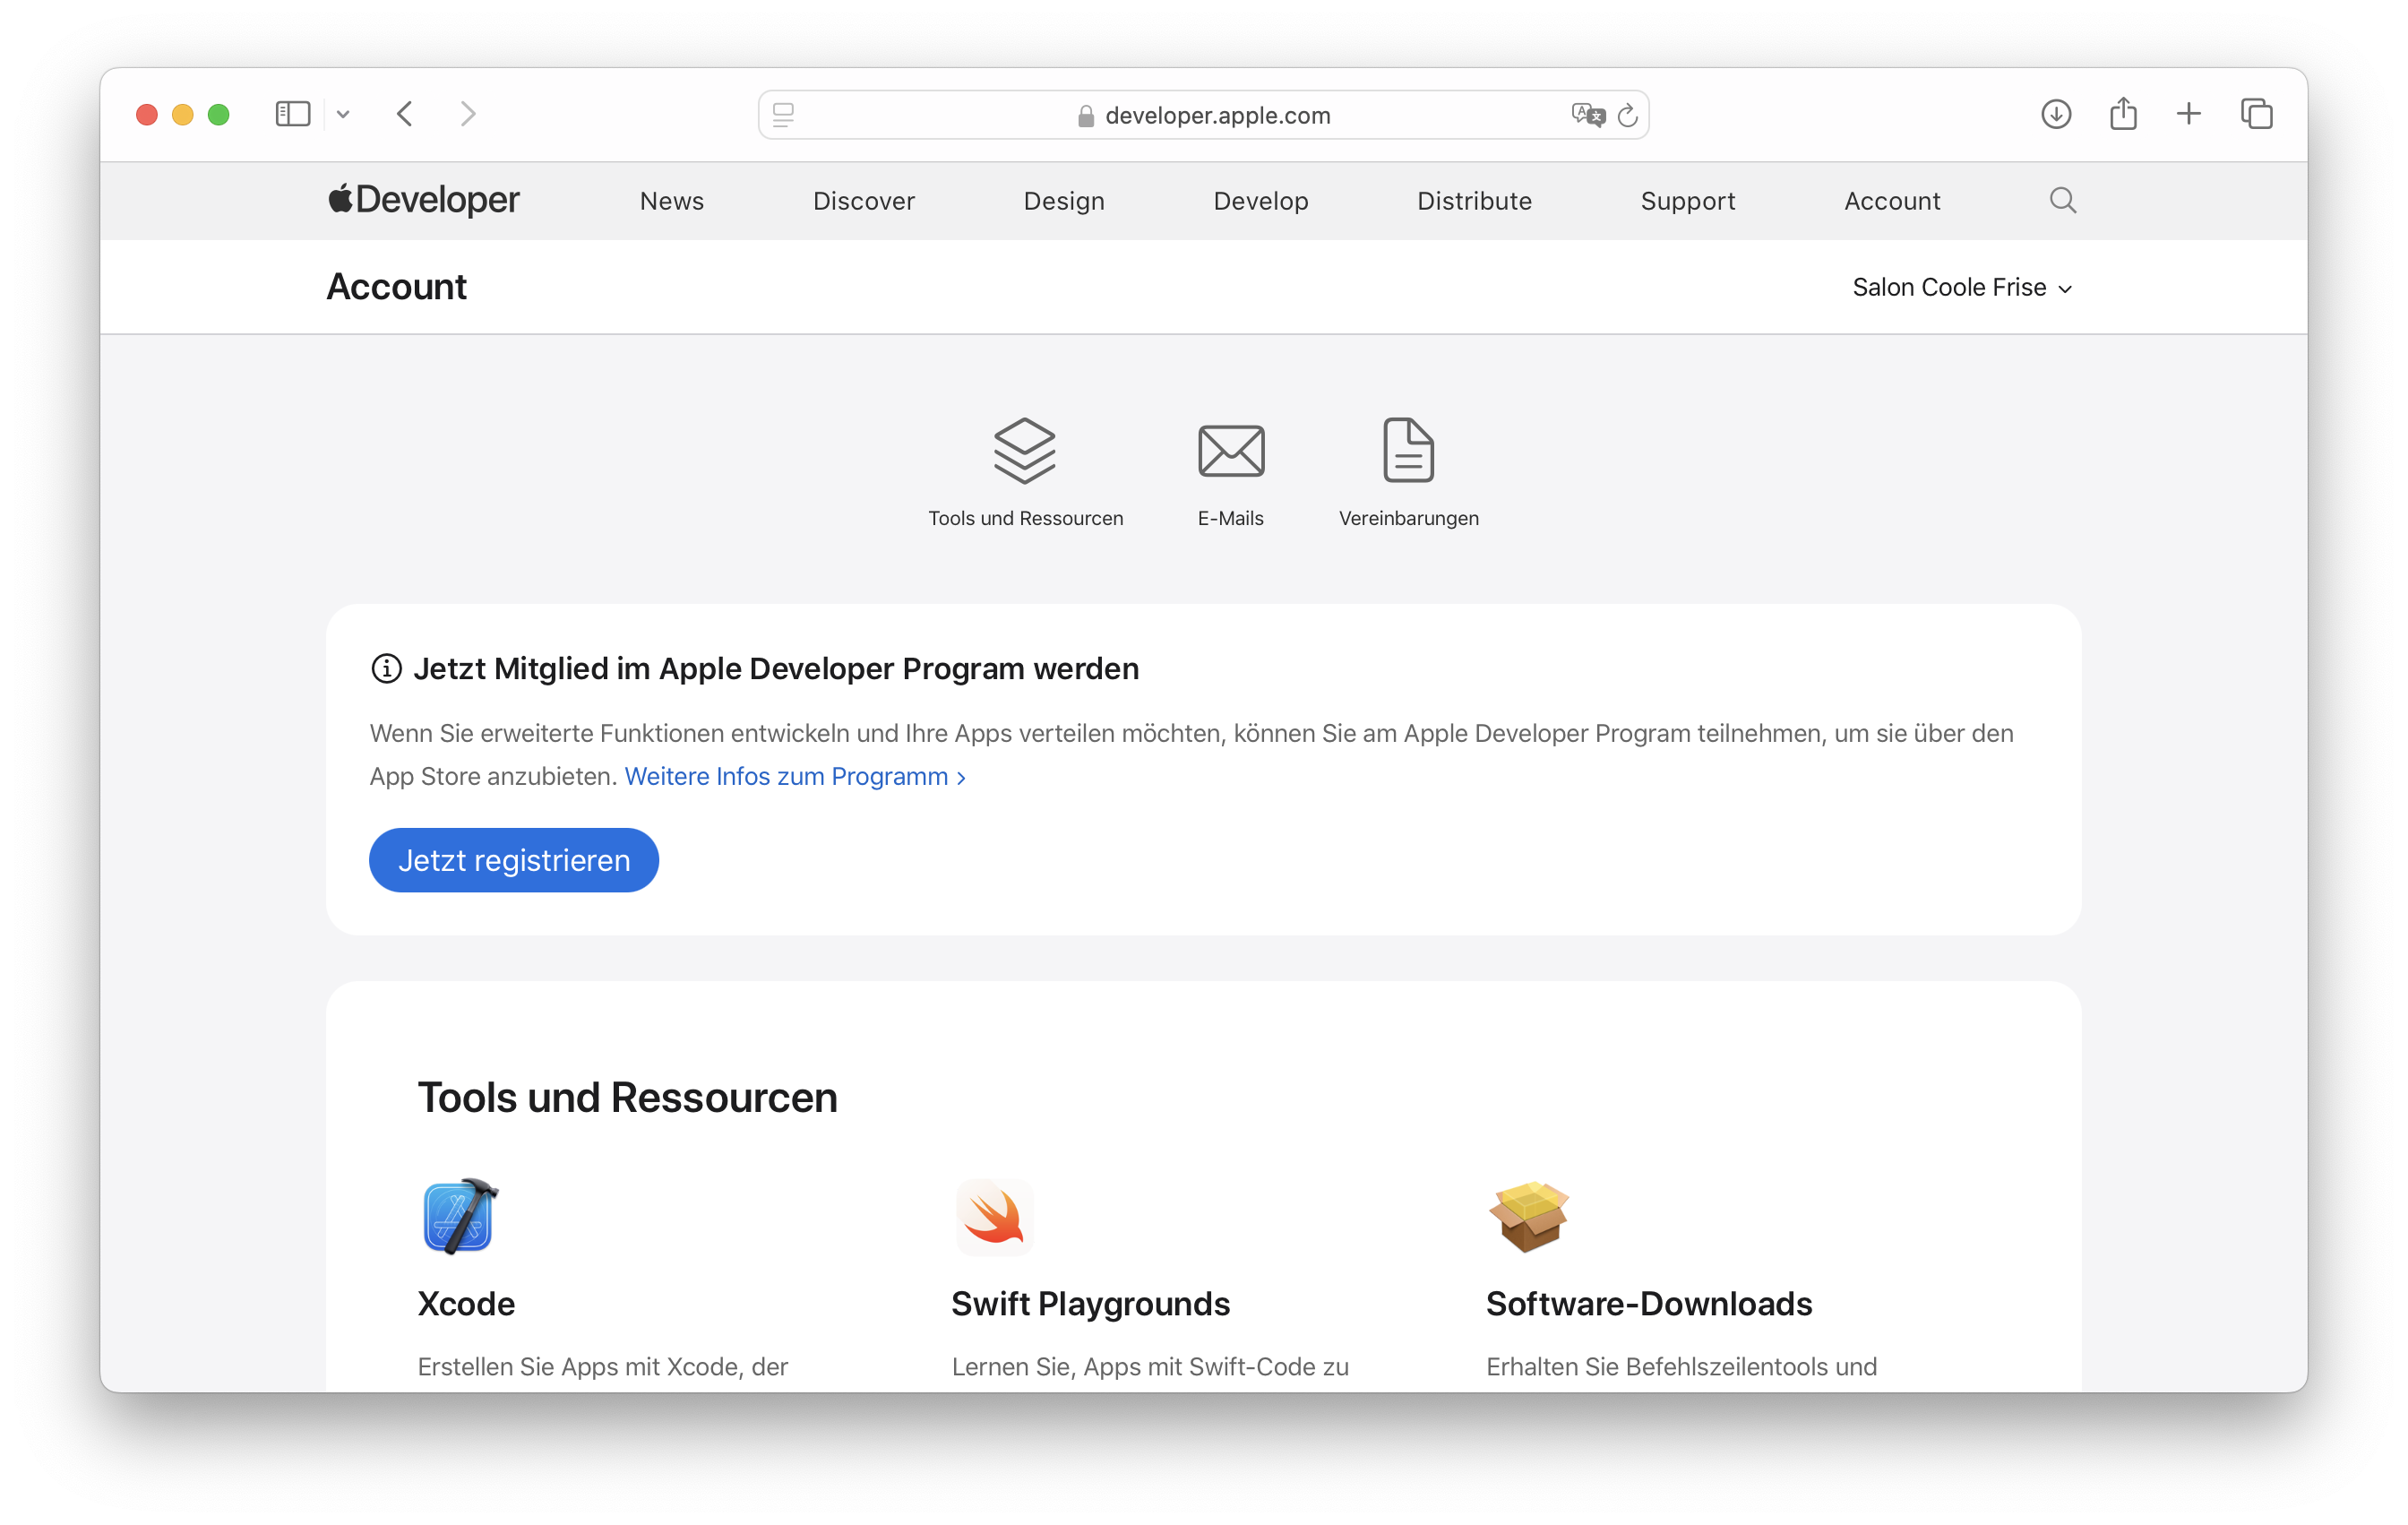This screenshot has height=1525, width=2408.
Task: Open the Account menu item in nav bar
Action: click(1892, 201)
